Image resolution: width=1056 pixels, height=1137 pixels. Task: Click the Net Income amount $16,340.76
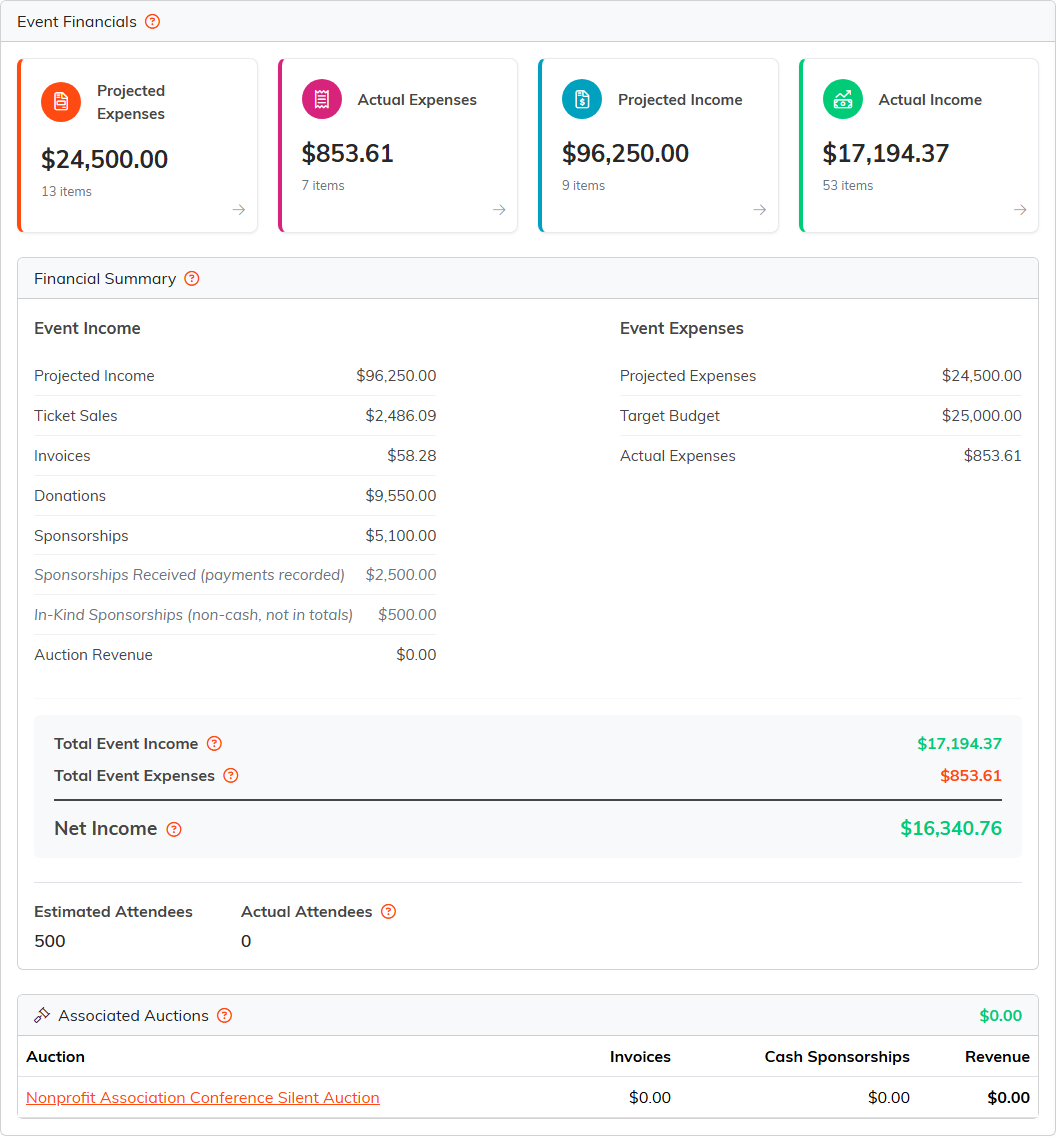951,829
